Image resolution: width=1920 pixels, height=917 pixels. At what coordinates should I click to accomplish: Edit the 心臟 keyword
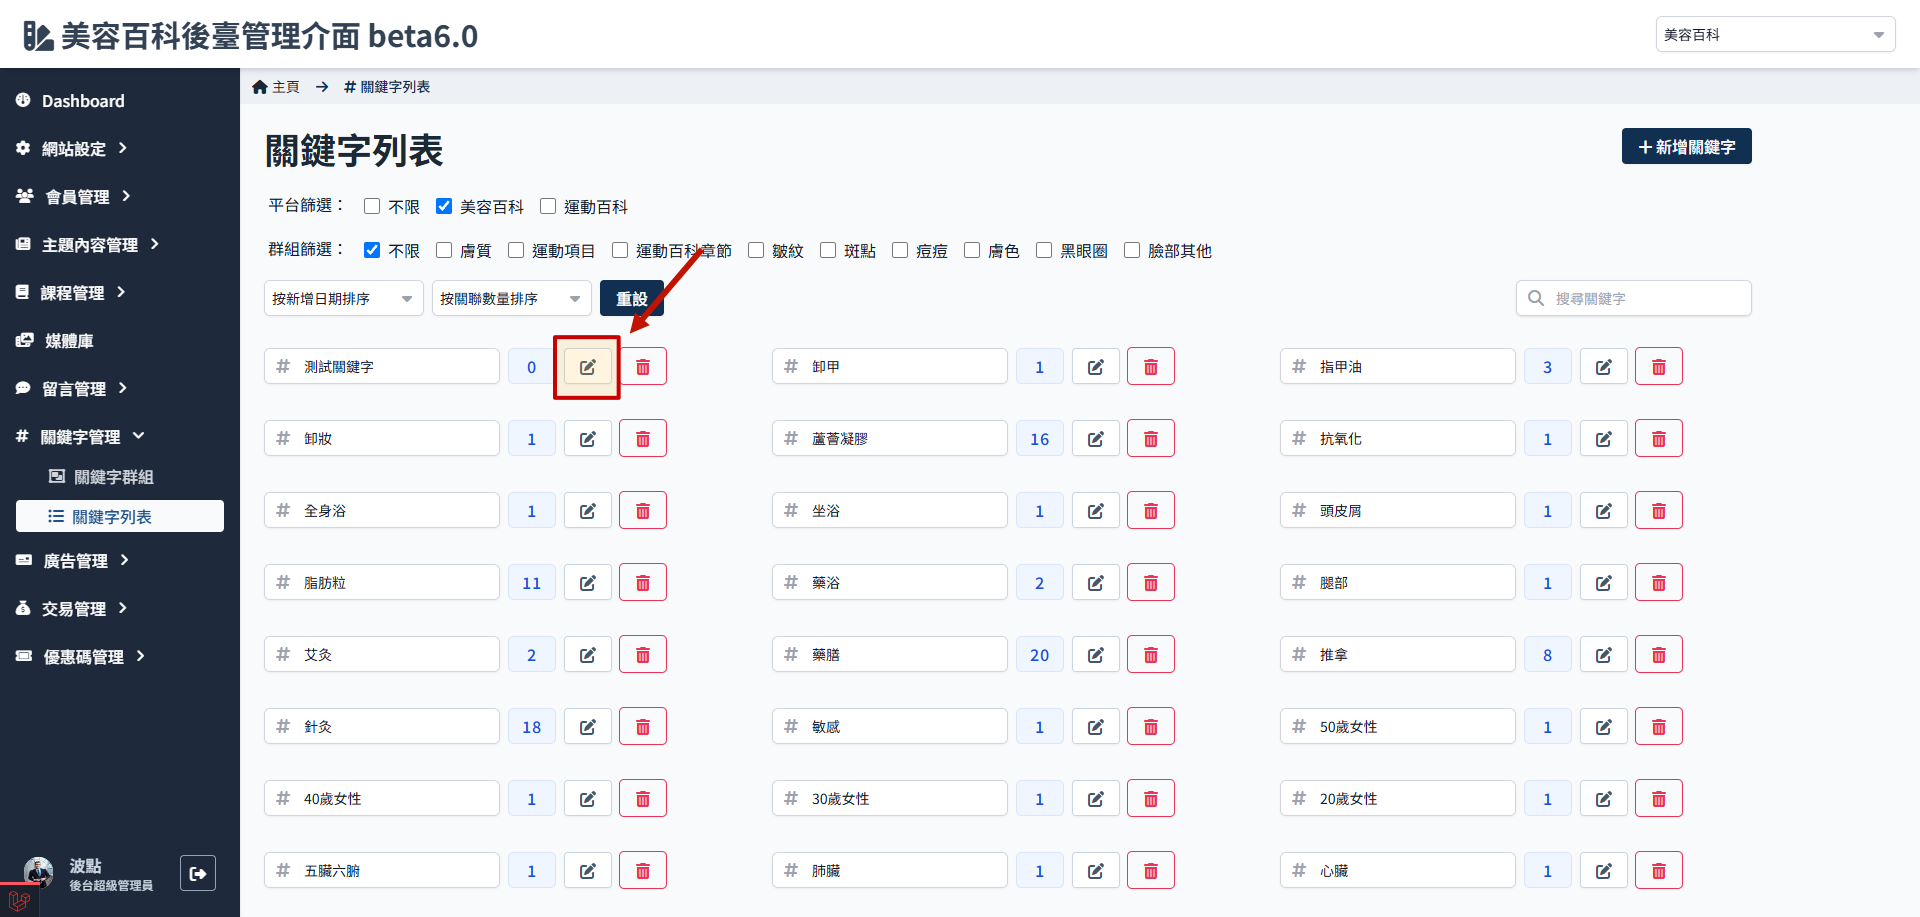coord(1604,871)
